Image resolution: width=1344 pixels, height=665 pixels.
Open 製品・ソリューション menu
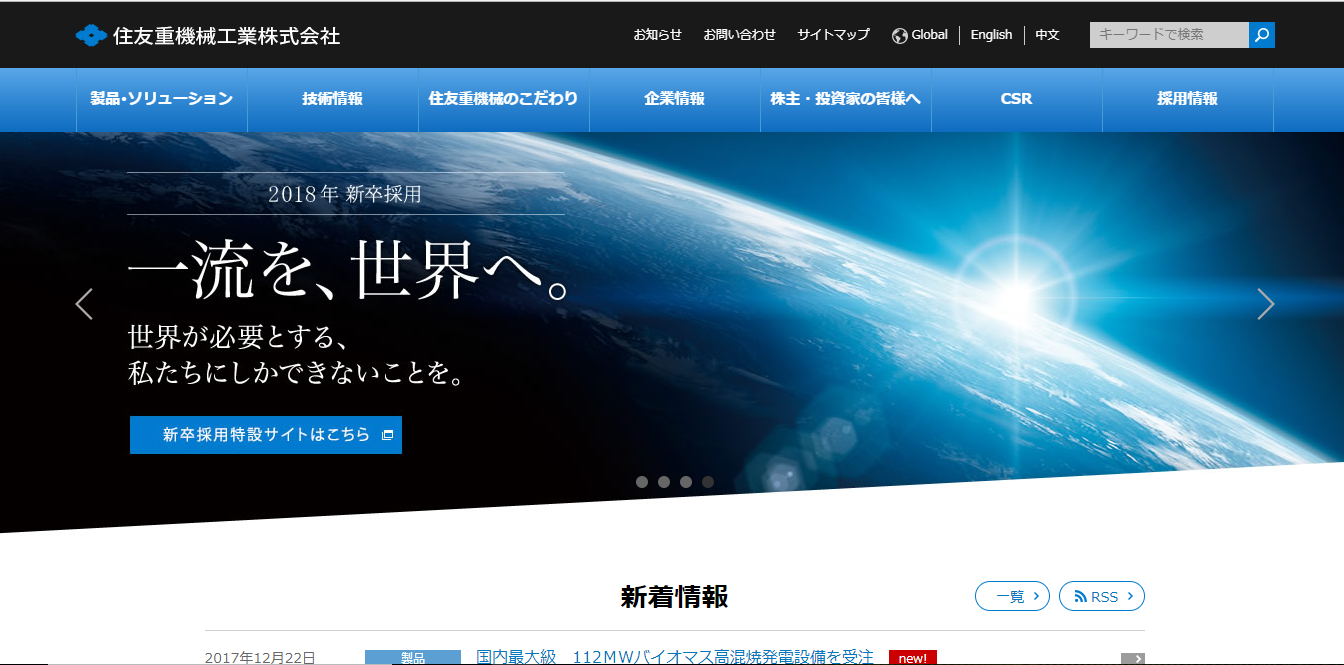(162, 99)
